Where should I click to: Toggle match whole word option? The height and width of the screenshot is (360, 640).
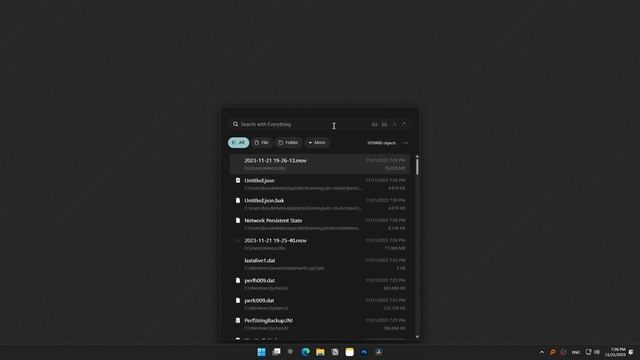point(384,124)
